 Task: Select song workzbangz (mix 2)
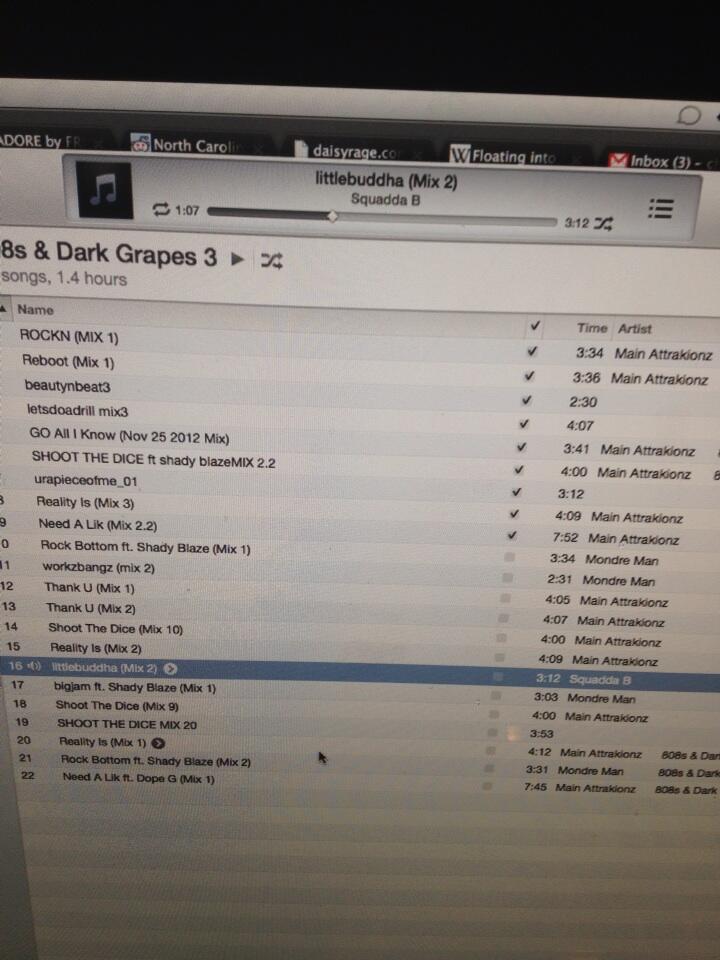(x=99, y=568)
